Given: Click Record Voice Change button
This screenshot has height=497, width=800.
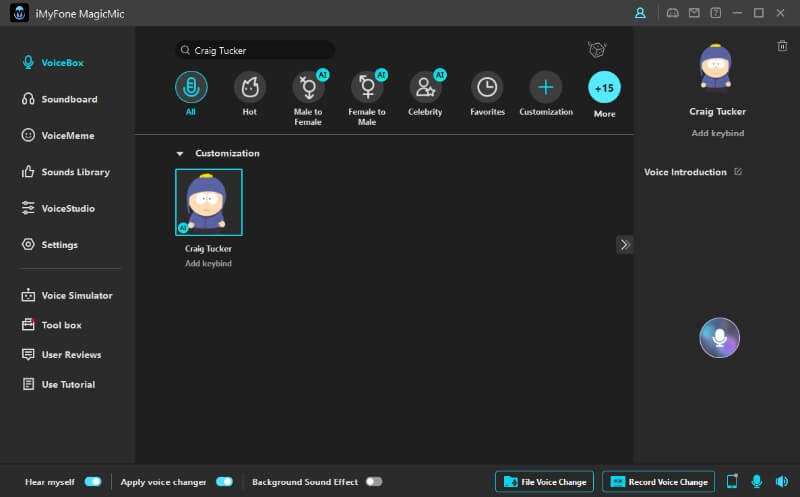Looking at the screenshot, I should [659, 481].
